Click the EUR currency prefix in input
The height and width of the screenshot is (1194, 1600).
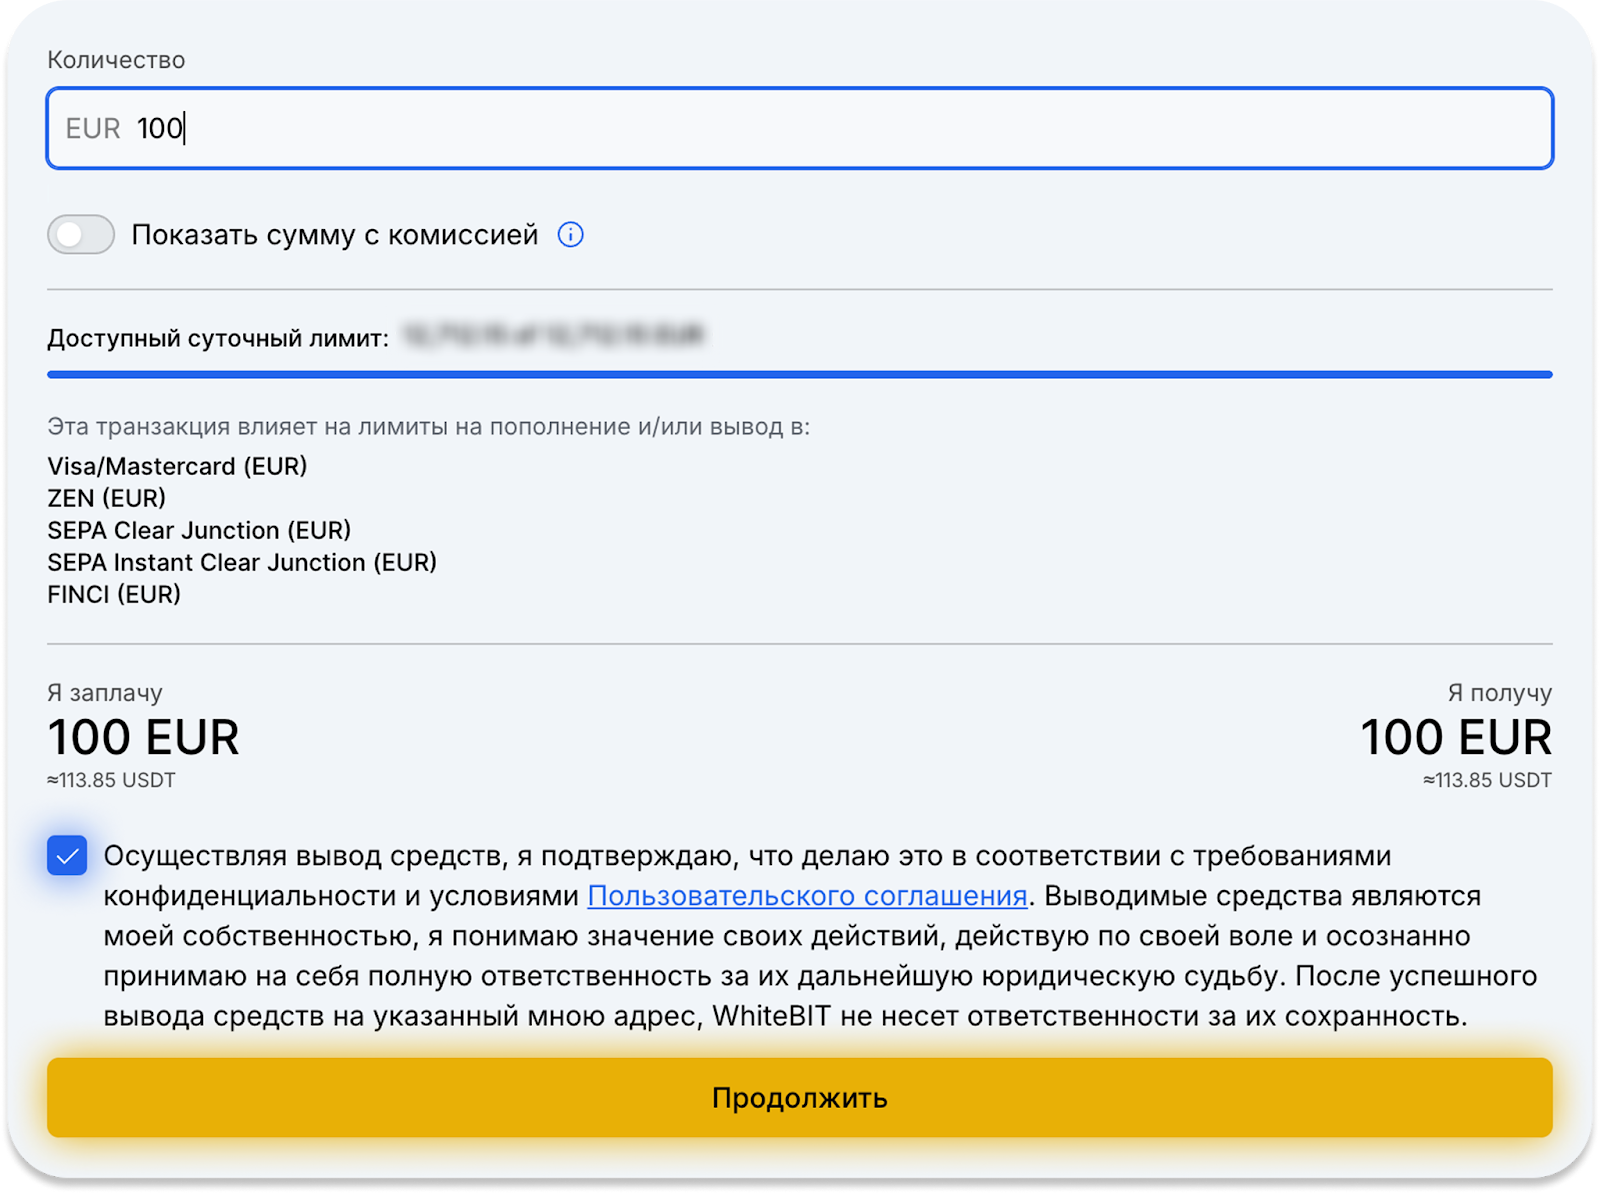click(92, 129)
